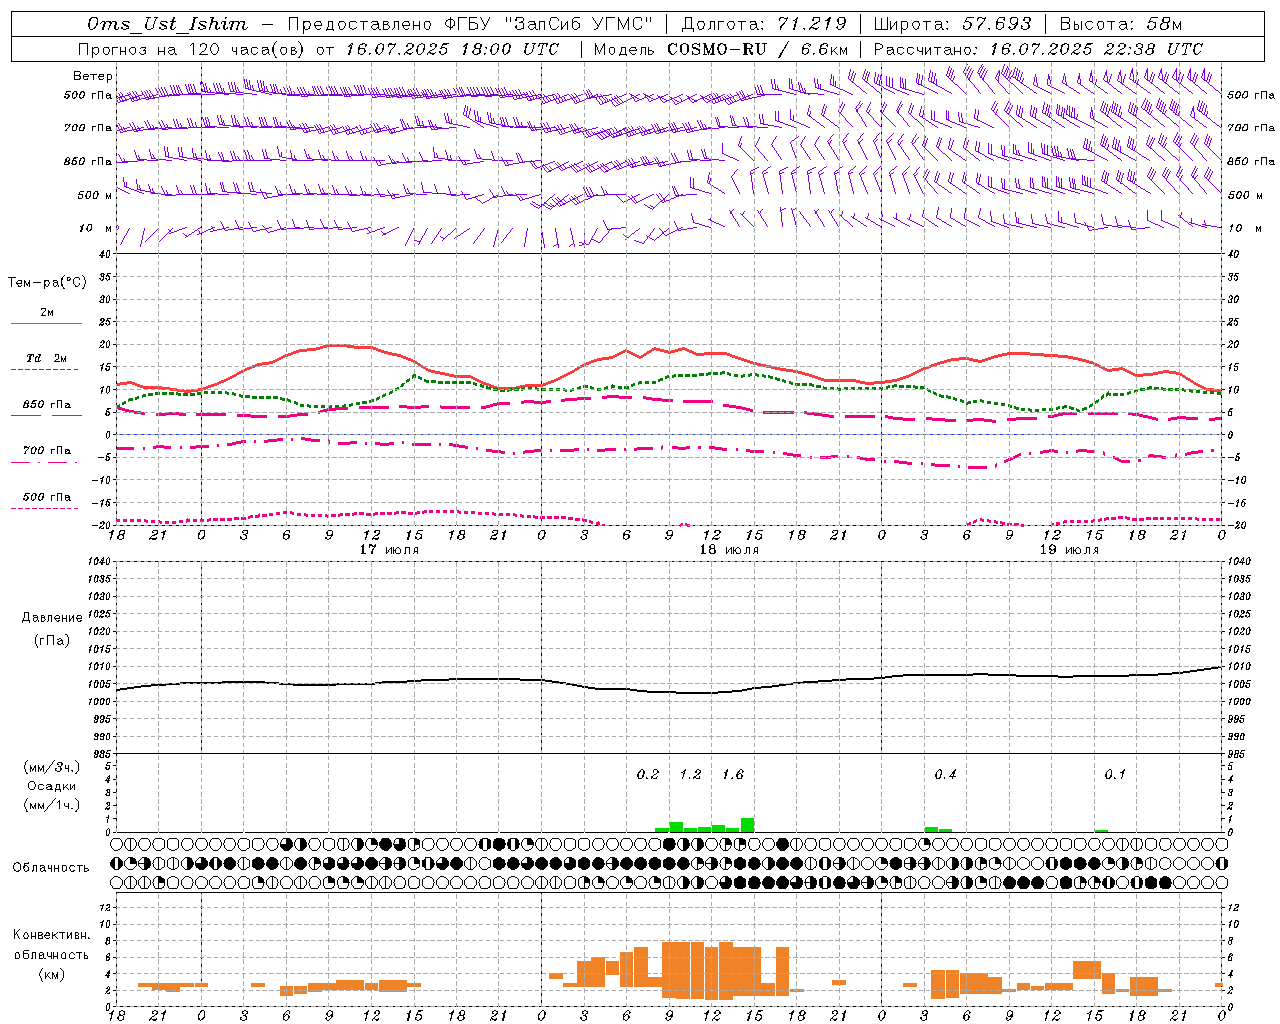This screenshot has width=1280, height=1024.
Task: Click the Модель COSMO-RU / 6.6км text
Action: tap(721, 49)
